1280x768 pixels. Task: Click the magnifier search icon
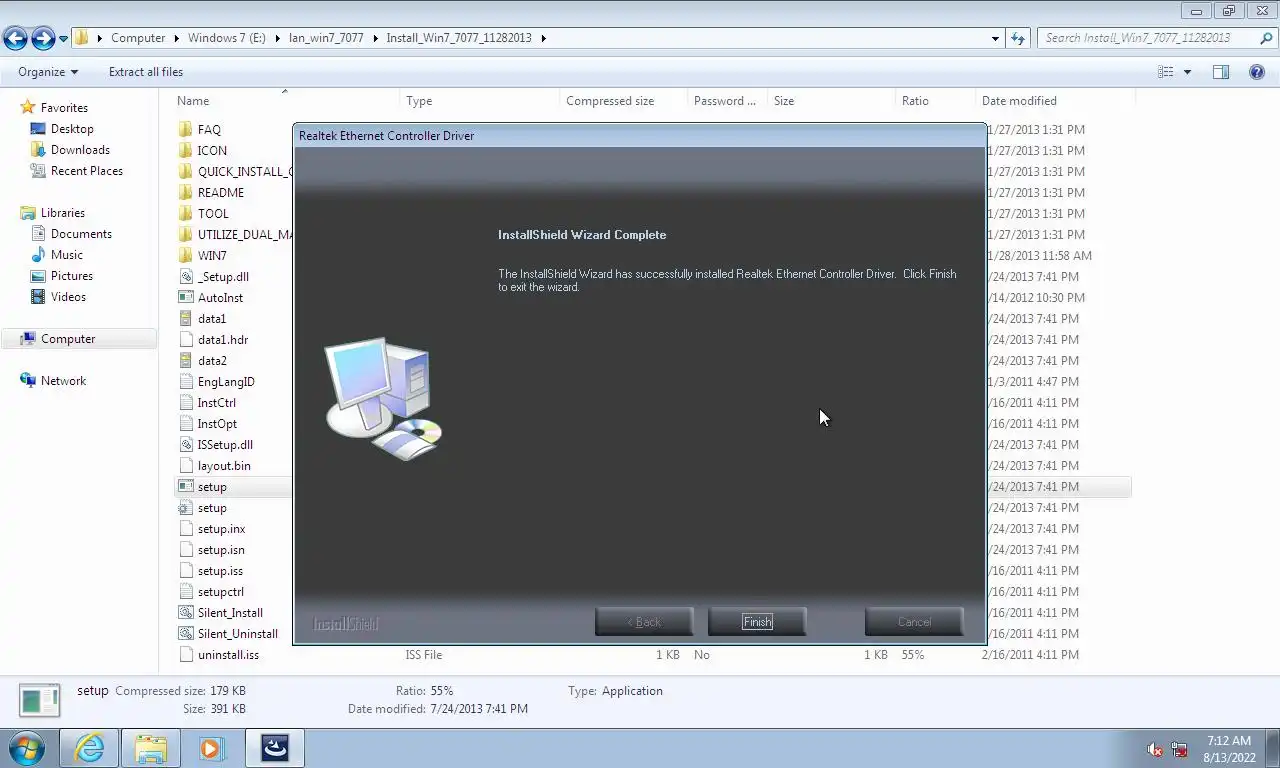(x=1266, y=38)
